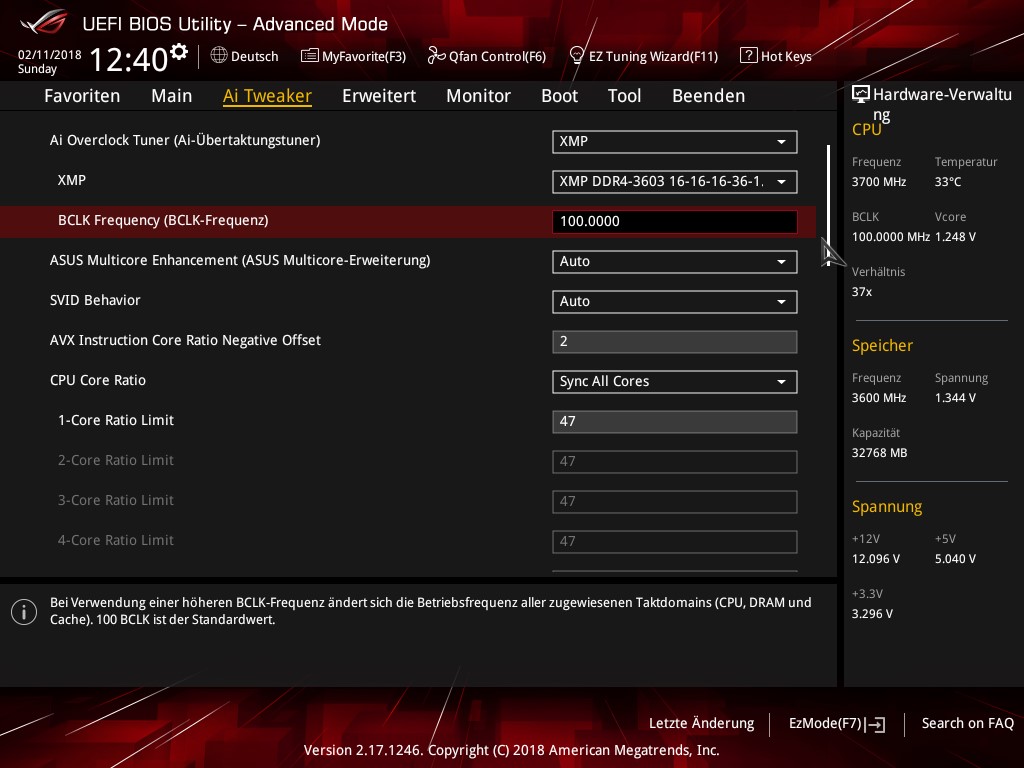Click the Qfan fan icon
This screenshot has height=768, width=1024.
[x=436, y=56]
